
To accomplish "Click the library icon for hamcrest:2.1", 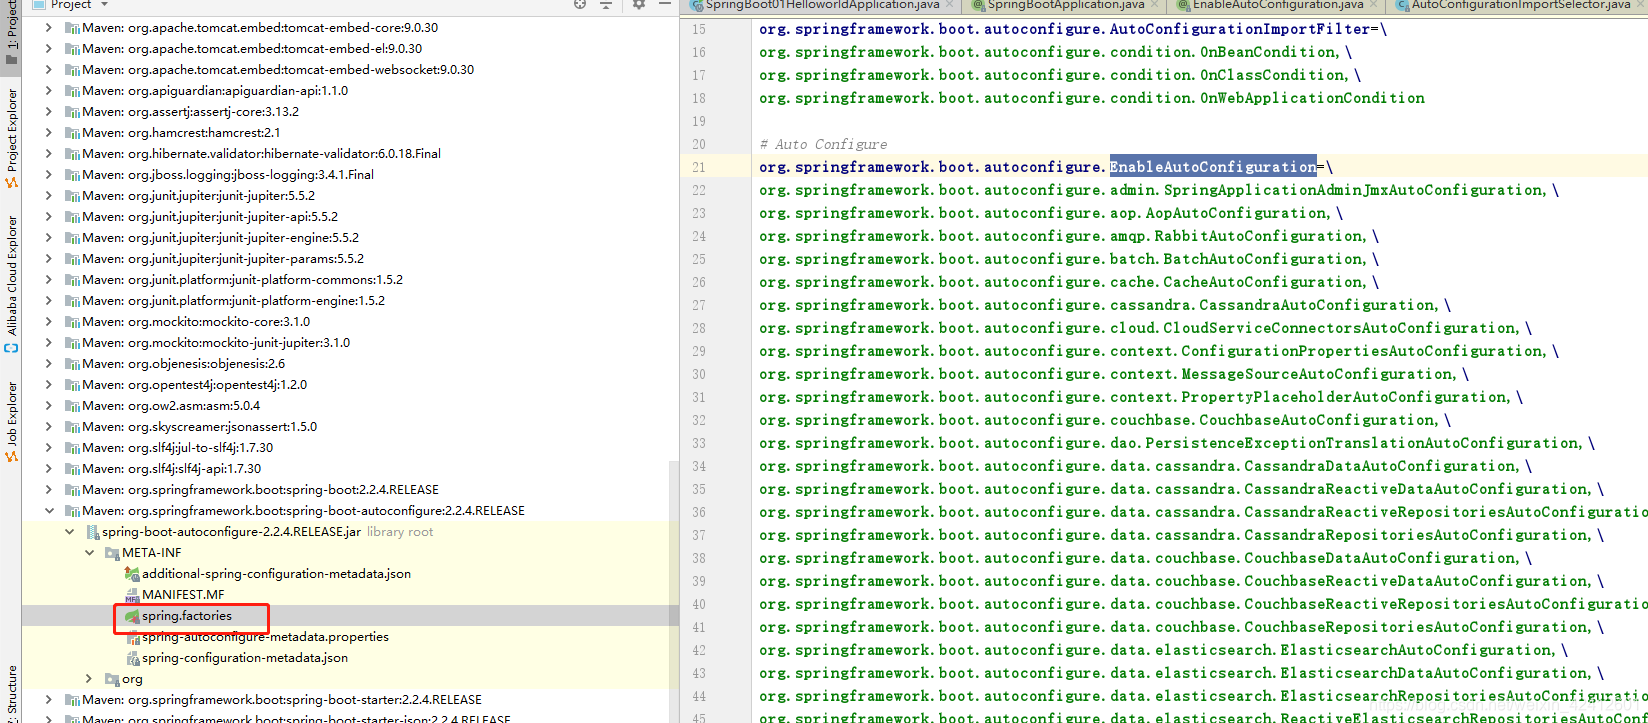I will 72,133.
